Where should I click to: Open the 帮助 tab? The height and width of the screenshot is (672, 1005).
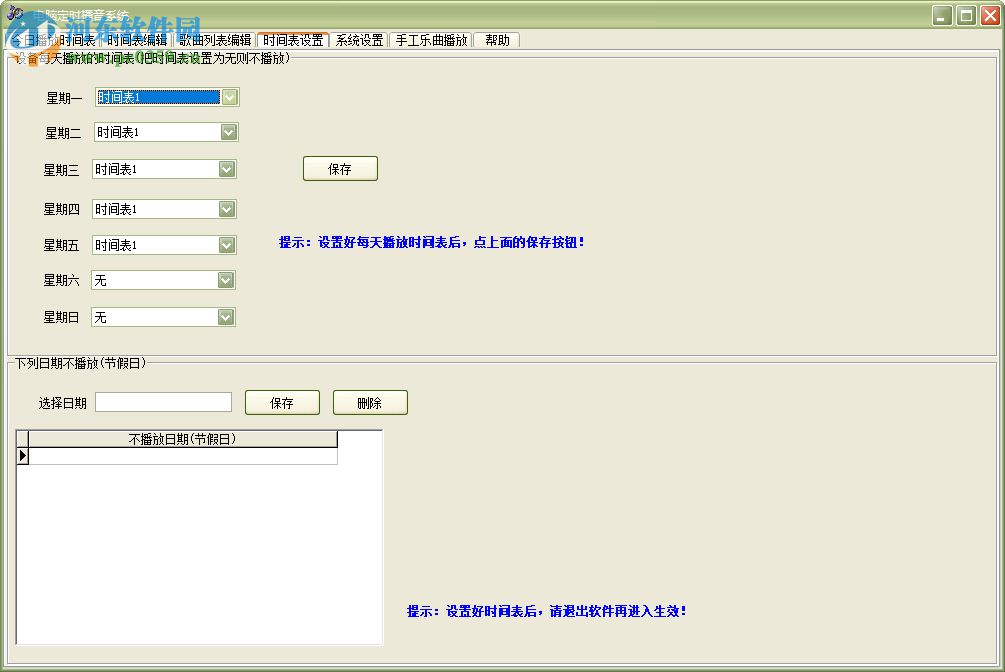[x=497, y=40]
